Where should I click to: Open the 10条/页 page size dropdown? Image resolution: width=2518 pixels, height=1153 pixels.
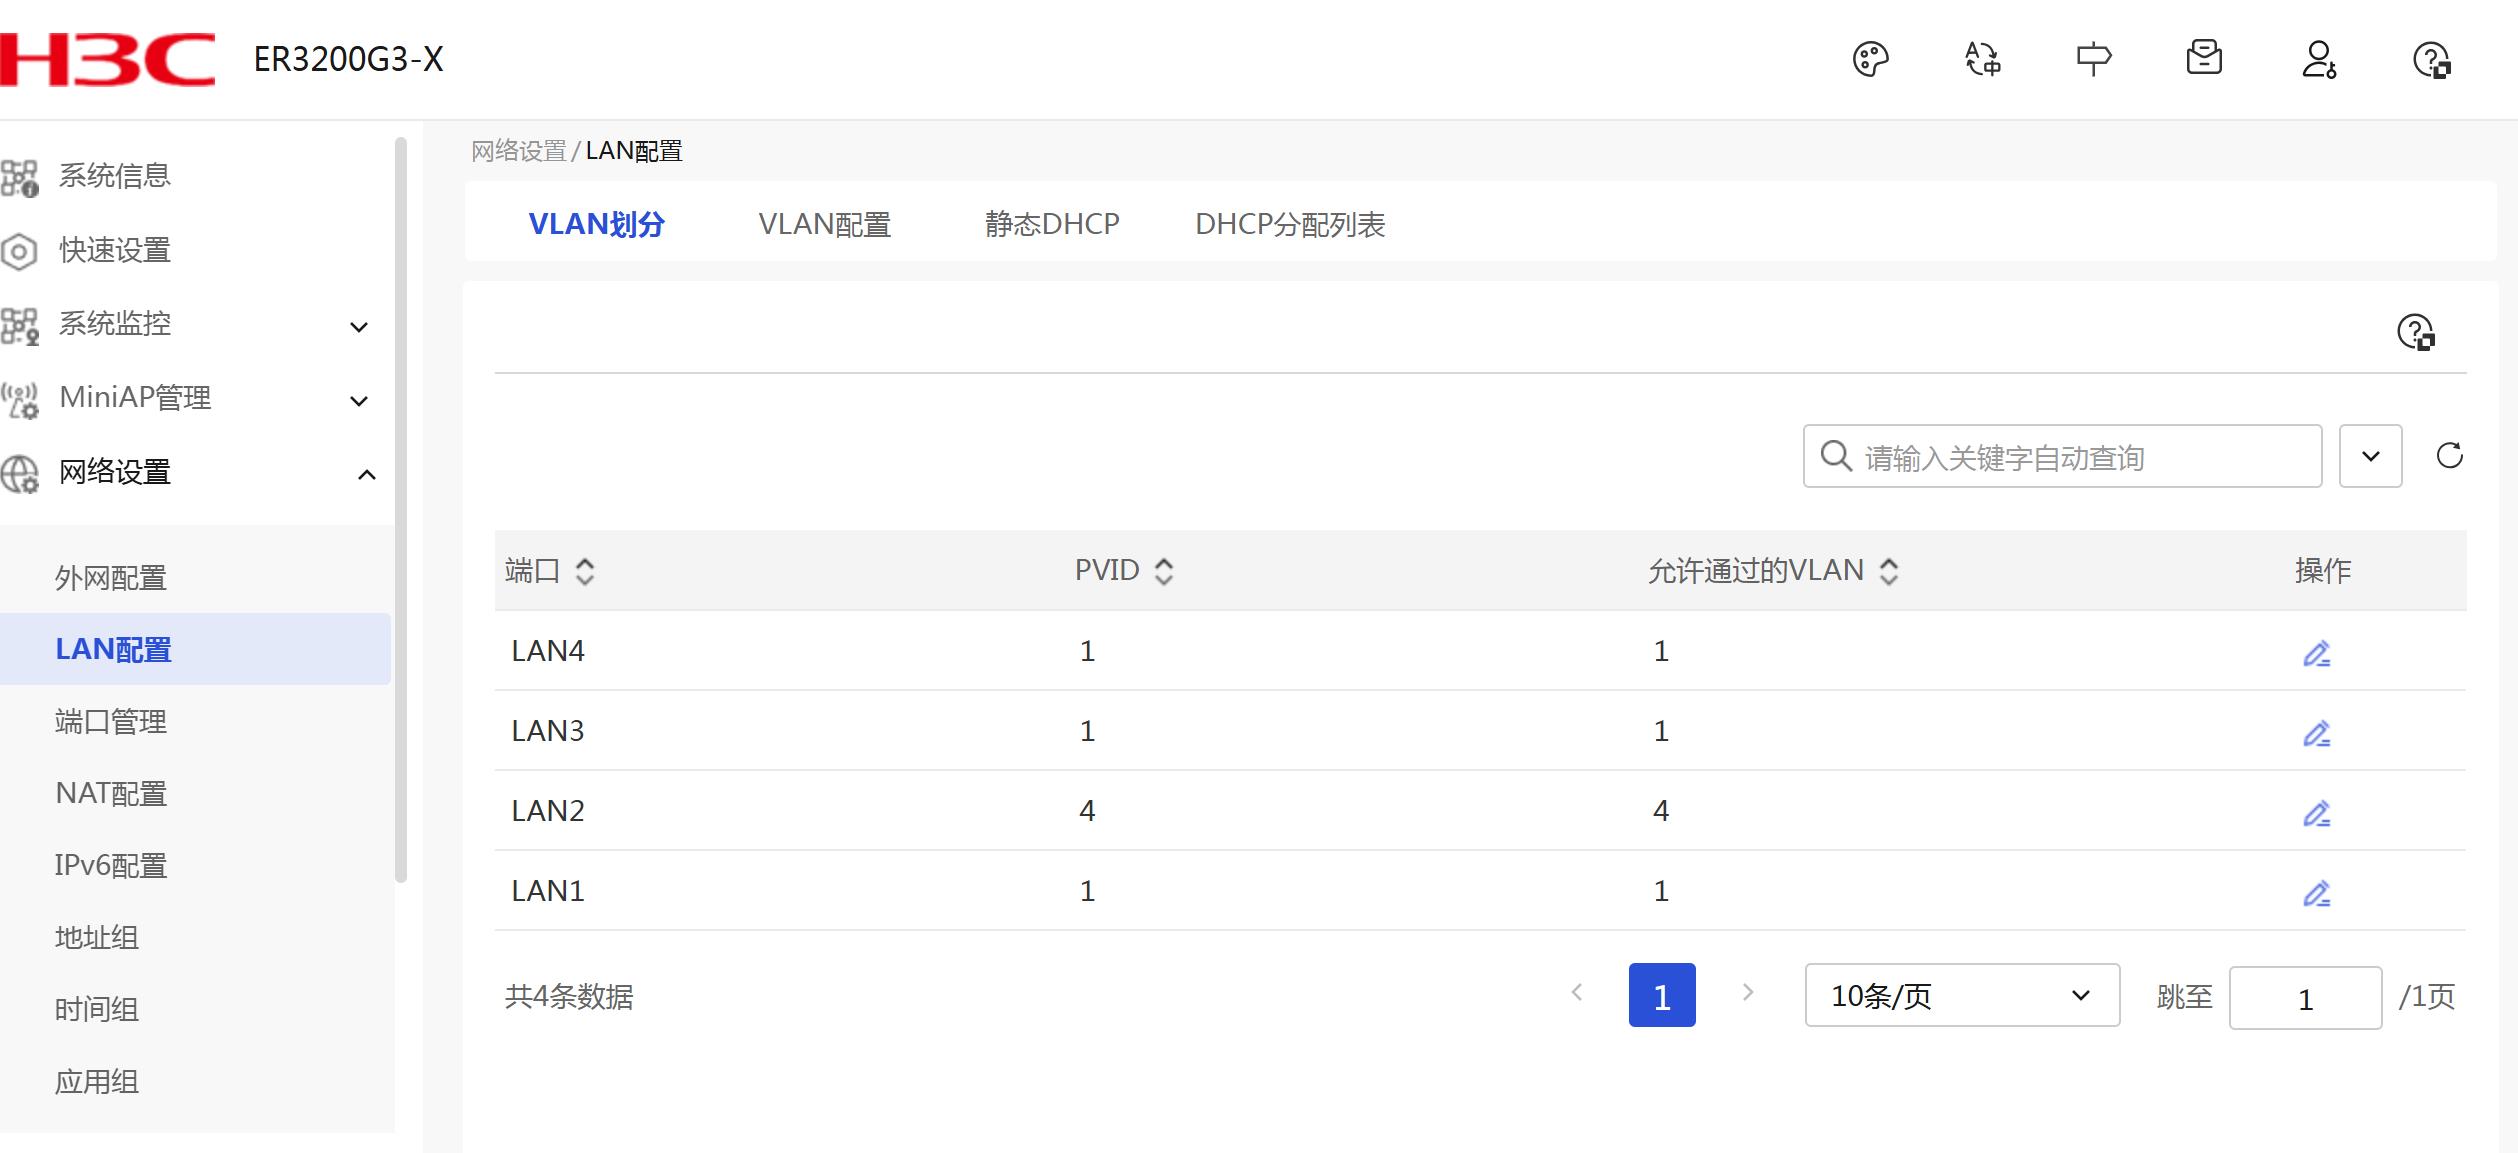click(x=1961, y=995)
